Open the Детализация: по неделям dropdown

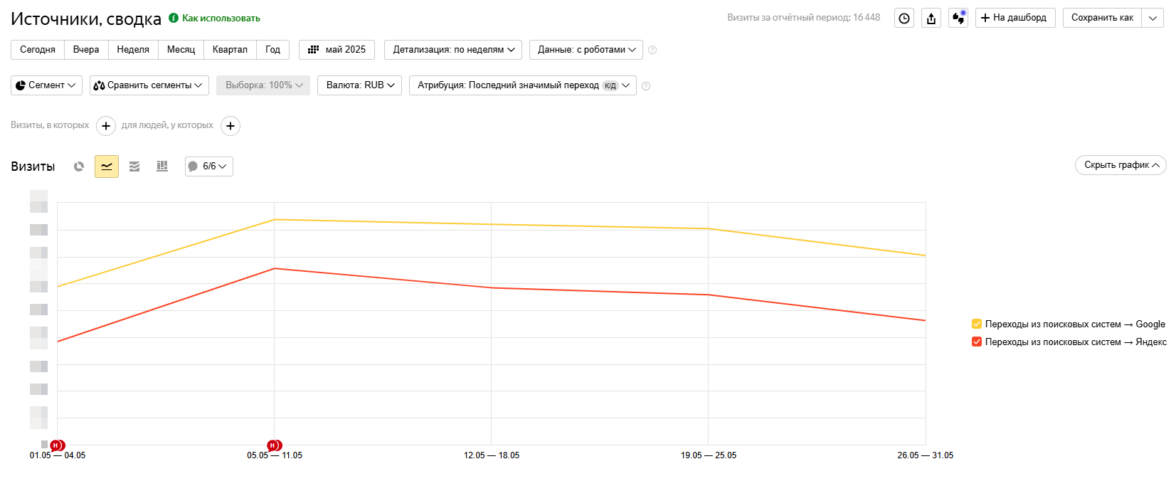click(456, 49)
